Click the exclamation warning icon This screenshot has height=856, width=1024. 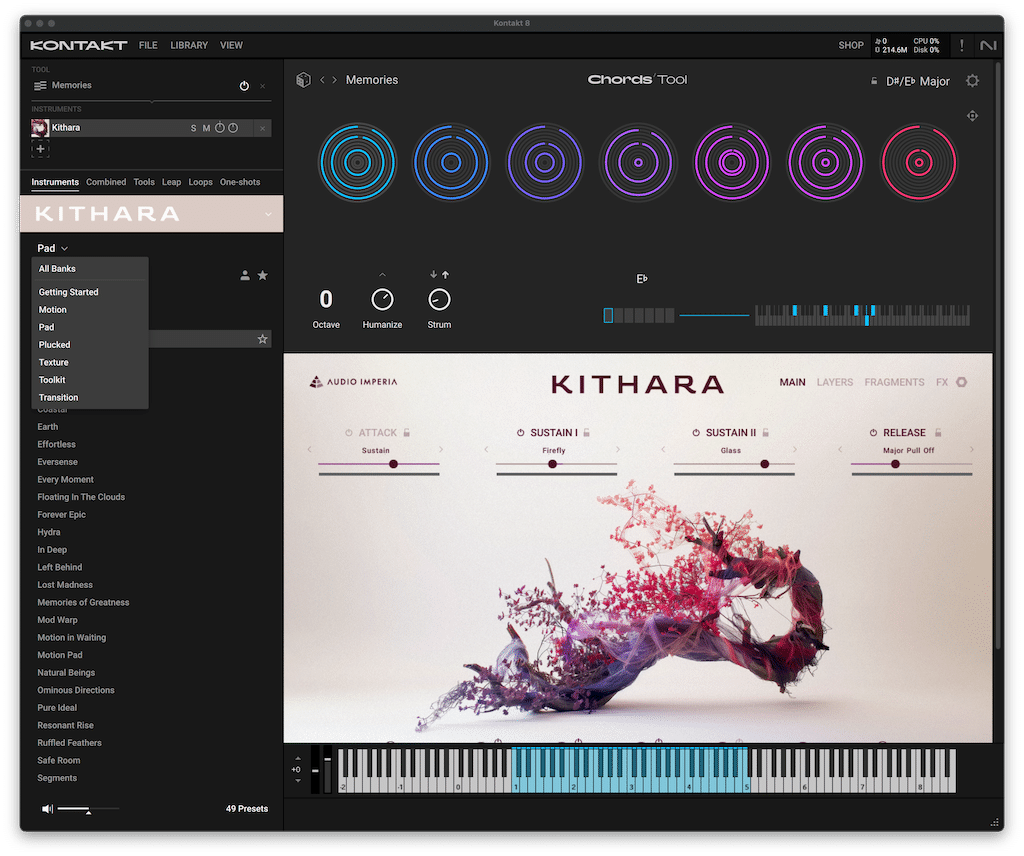[961, 45]
